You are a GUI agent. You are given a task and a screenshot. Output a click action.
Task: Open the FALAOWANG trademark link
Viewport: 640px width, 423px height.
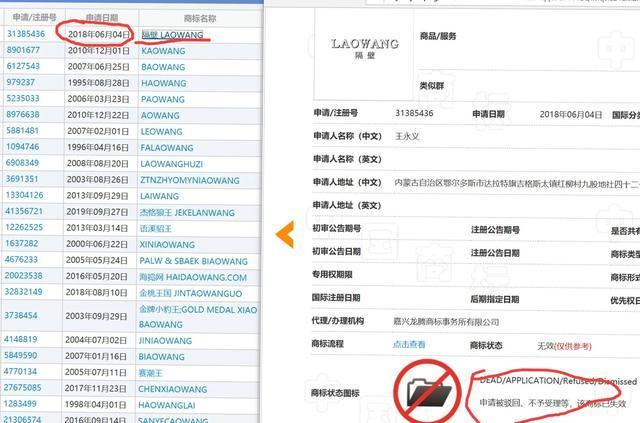pyautogui.click(x=167, y=148)
